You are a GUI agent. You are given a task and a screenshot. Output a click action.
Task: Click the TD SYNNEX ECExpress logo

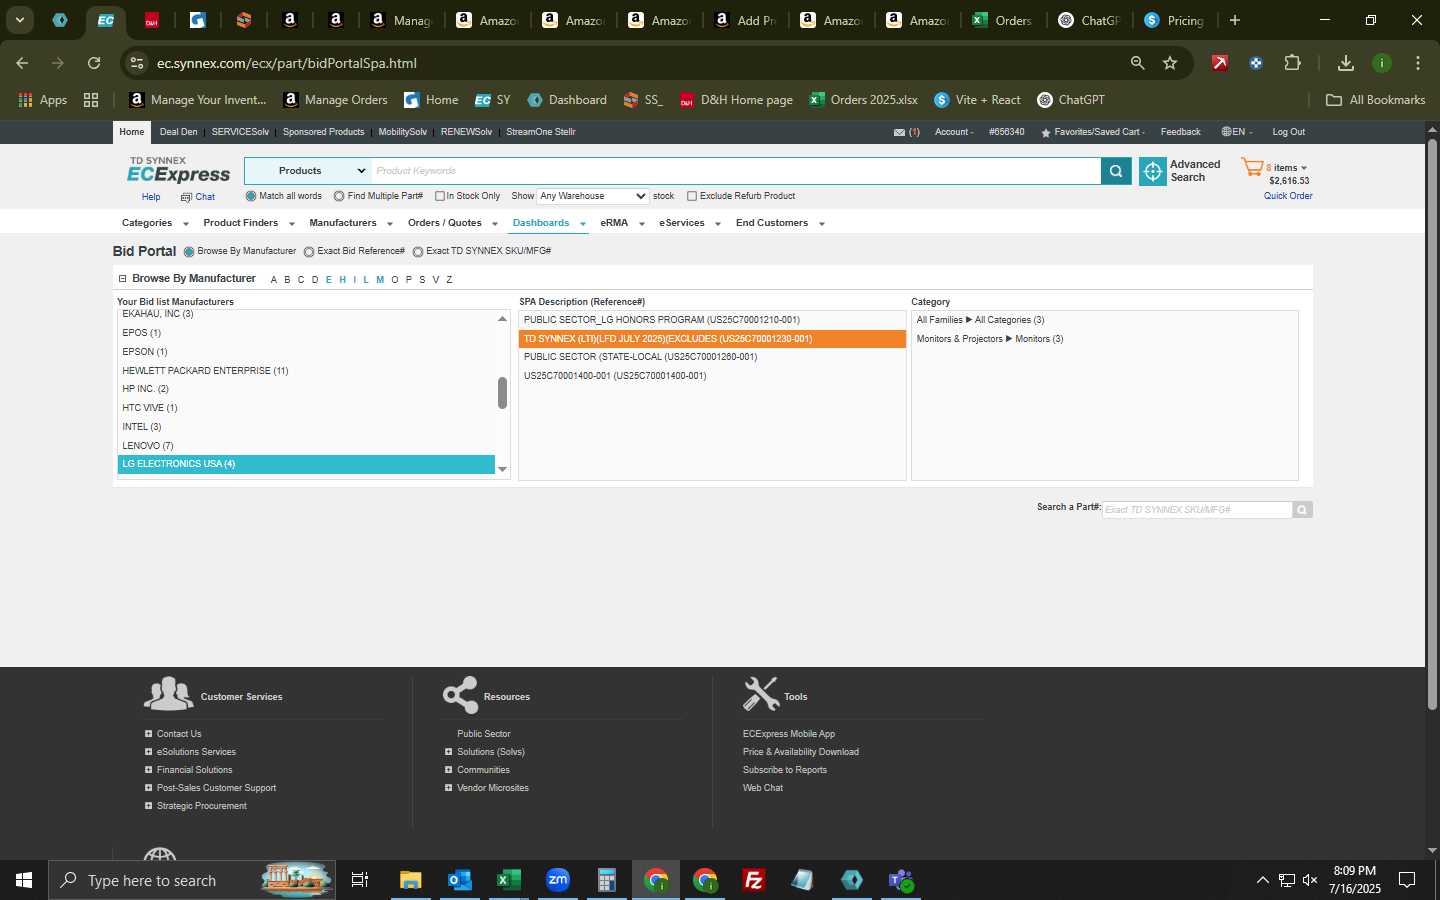coord(178,170)
